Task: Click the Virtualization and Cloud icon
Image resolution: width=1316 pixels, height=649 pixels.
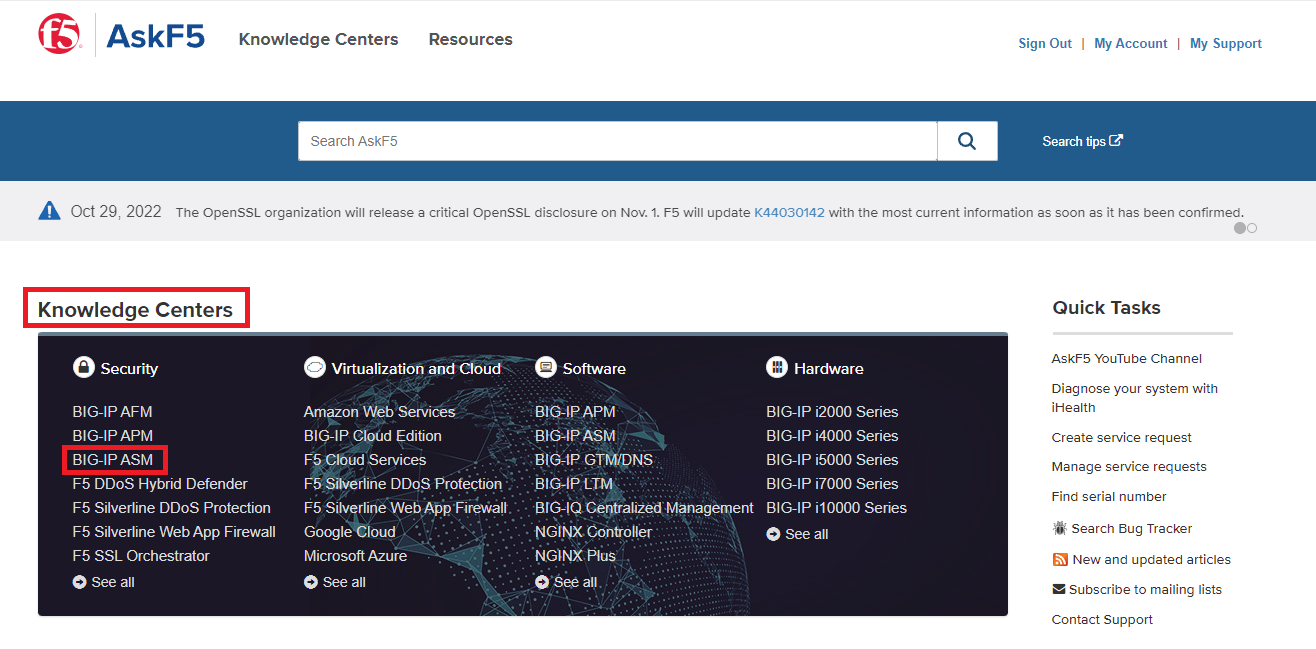Action: click(315, 368)
